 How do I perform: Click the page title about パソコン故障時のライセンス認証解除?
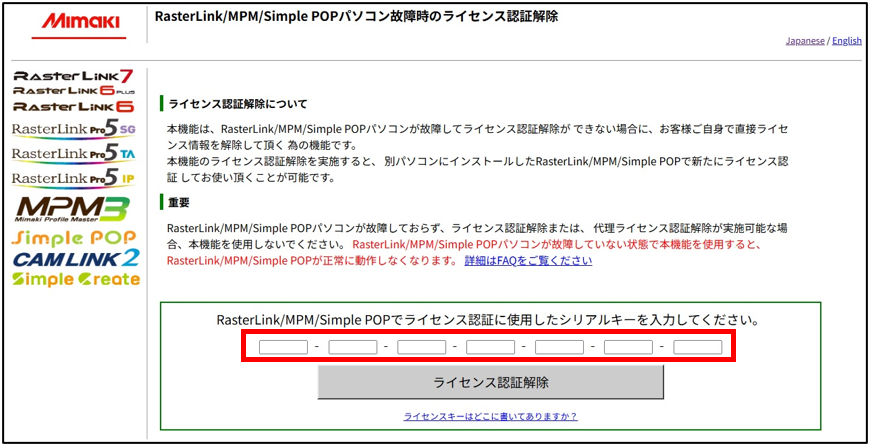click(356, 17)
